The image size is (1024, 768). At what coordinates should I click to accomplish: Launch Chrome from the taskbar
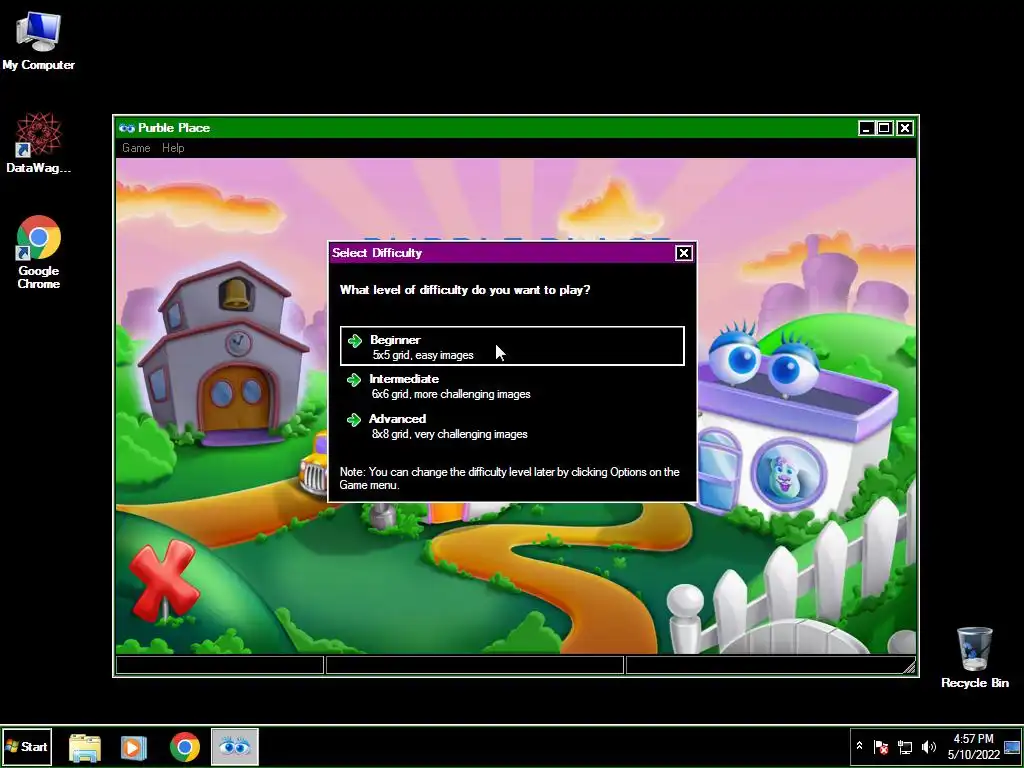tap(185, 747)
